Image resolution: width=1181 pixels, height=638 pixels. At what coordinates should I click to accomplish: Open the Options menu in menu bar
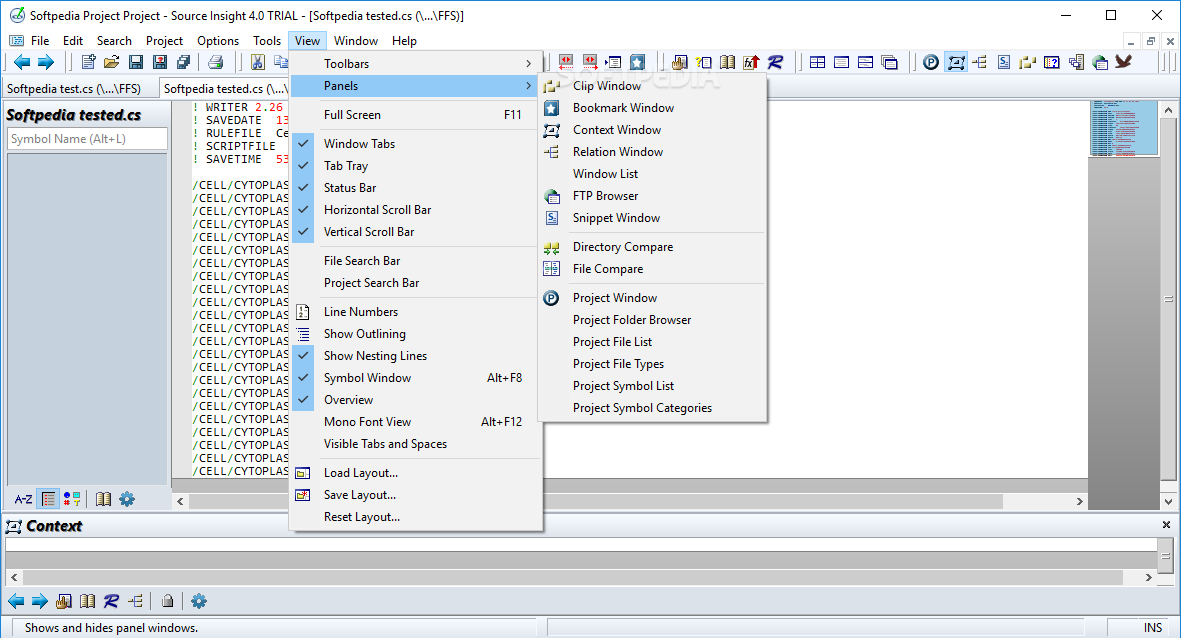218,41
